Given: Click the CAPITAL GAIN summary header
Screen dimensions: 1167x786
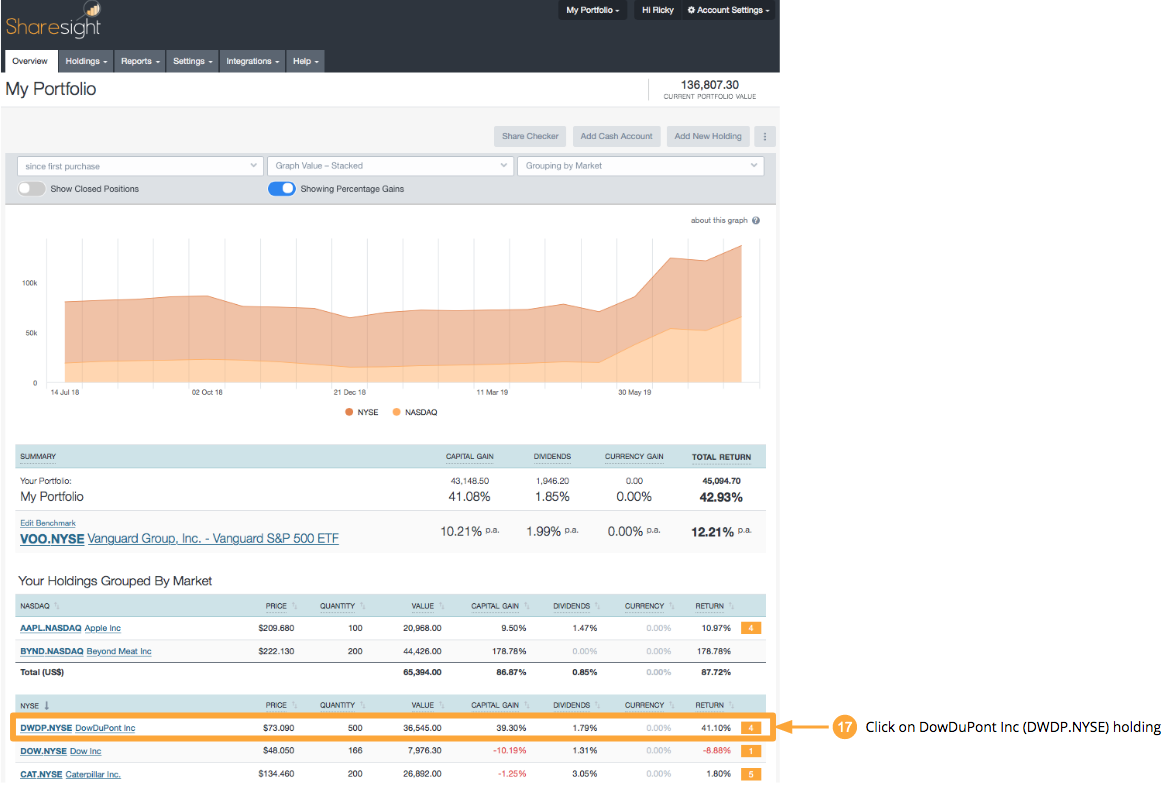Looking at the screenshot, I should 470,457.
